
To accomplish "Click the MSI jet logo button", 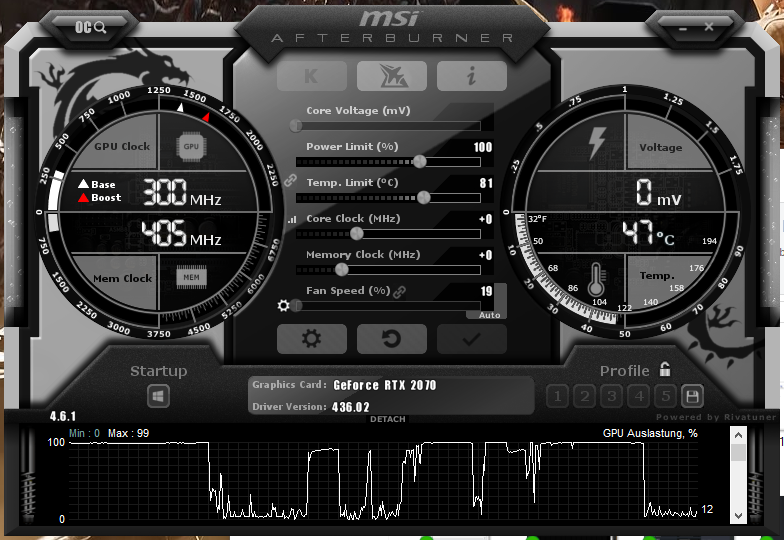I will pyautogui.click(x=392, y=76).
